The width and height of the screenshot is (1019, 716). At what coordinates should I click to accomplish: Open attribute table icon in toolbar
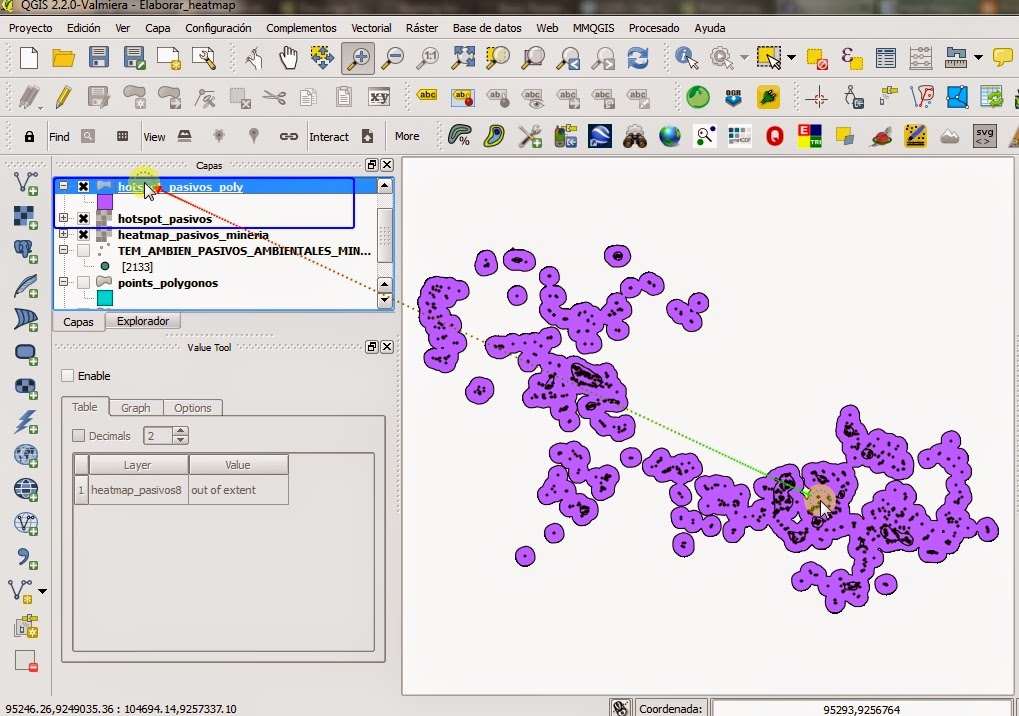(x=886, y=58)
